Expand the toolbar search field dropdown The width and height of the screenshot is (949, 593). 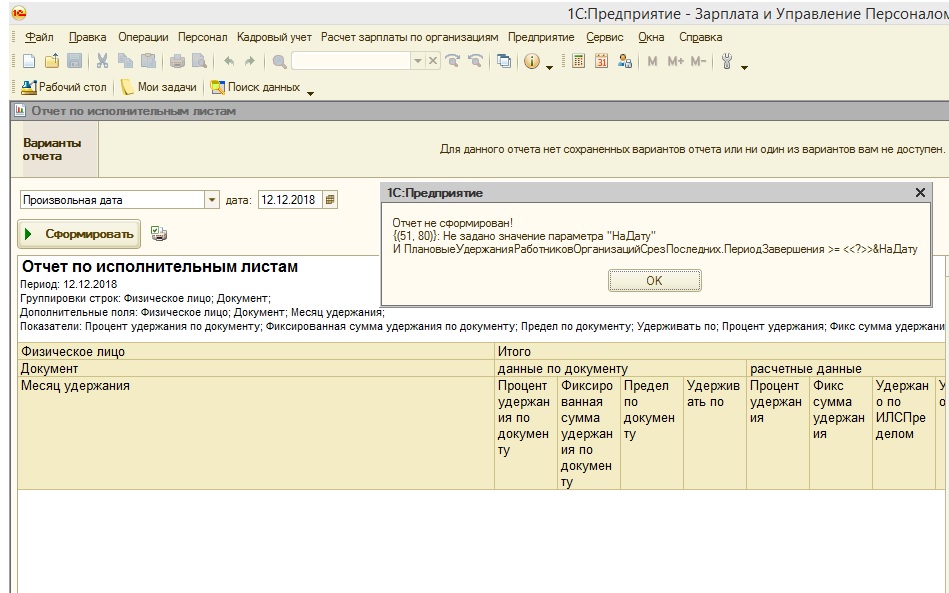(417, 61)
